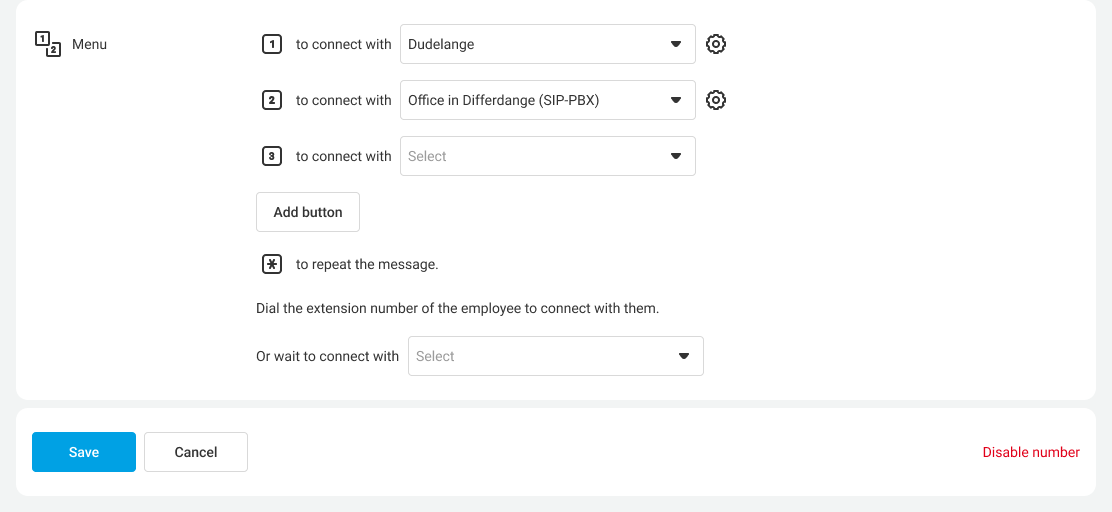This screenshot has height=512, width=1112.
Task: Open the 'Or wait to connect with' dropdown
Action: pyautogui.click(x=555, y=356)
